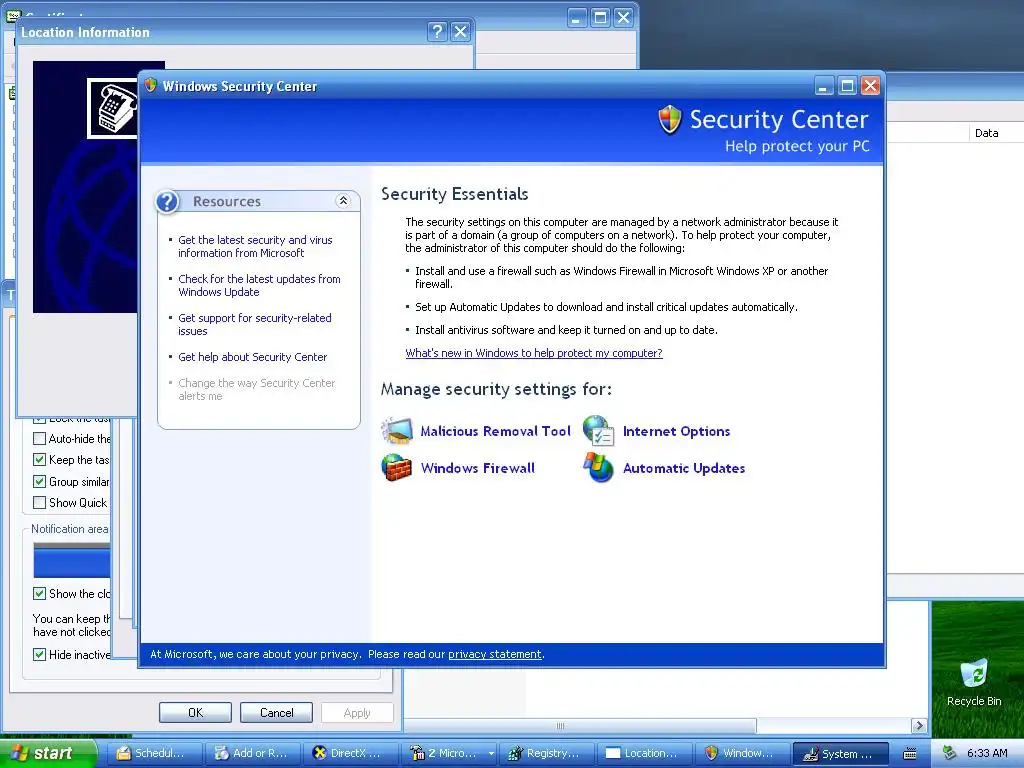Switch to the Registry Editor taskbar button

[x=546, y=753]
